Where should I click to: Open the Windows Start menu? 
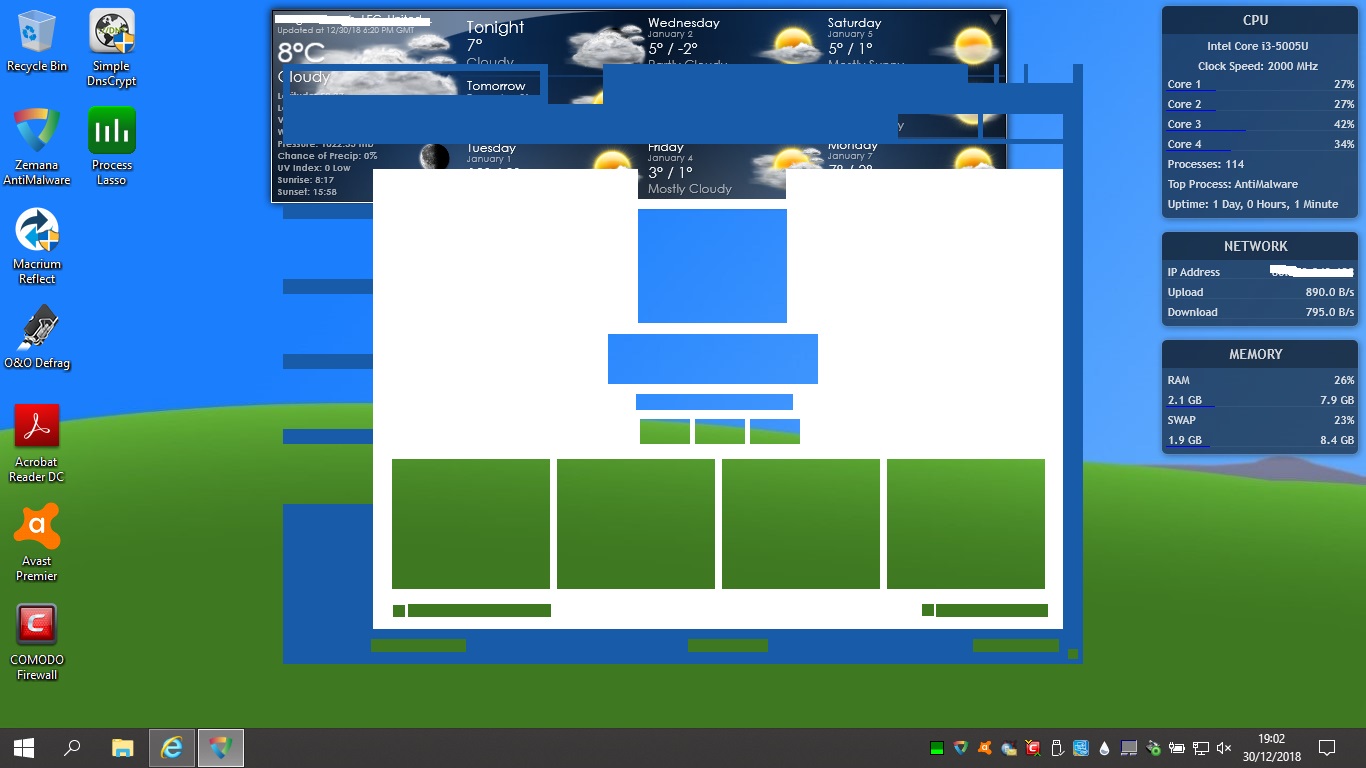(x=24, y=748)
